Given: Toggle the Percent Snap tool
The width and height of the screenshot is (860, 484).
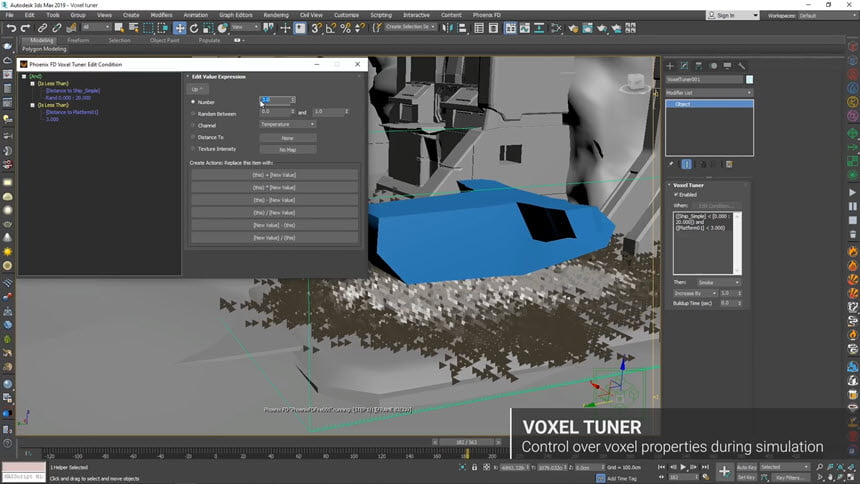Looking at the screenshot, I should [x=346, y=28].
